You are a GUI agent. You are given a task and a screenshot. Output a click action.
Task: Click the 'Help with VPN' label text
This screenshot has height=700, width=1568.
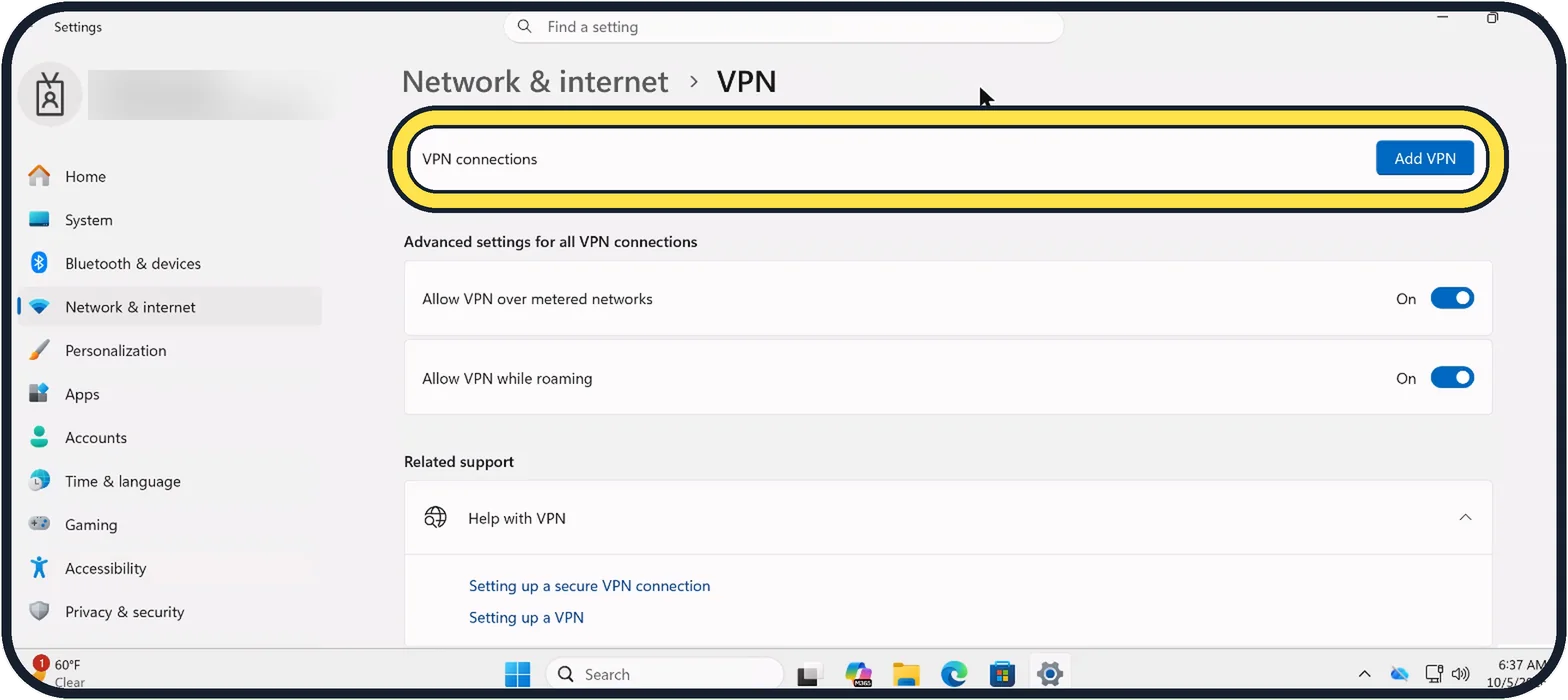coord(517,518)
